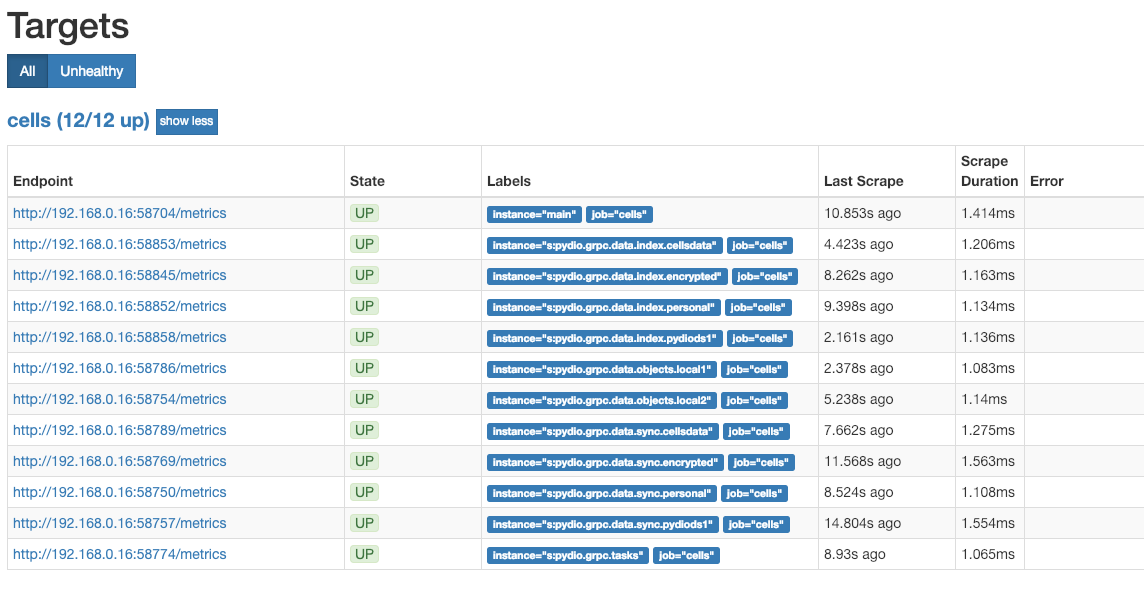
Task: Open endpoint 192.168.0.16:58786/metrics
Action: pos(120,368)
